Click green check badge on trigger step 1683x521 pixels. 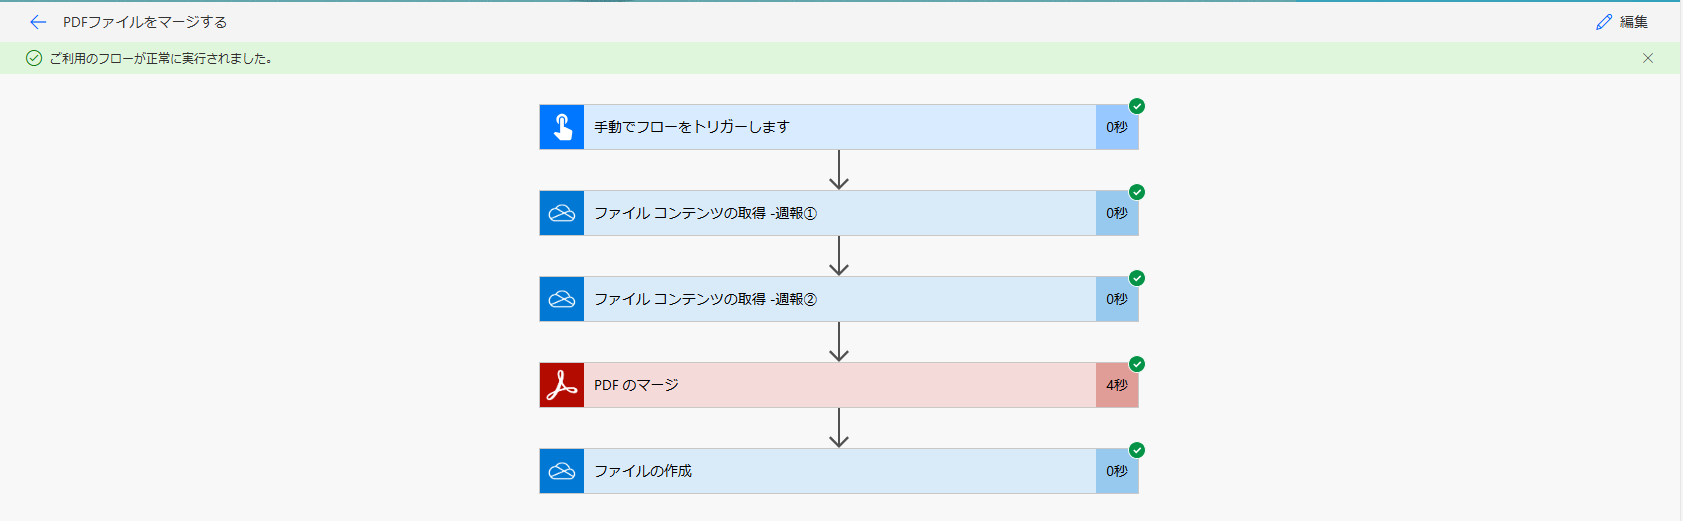point(1137,106)
